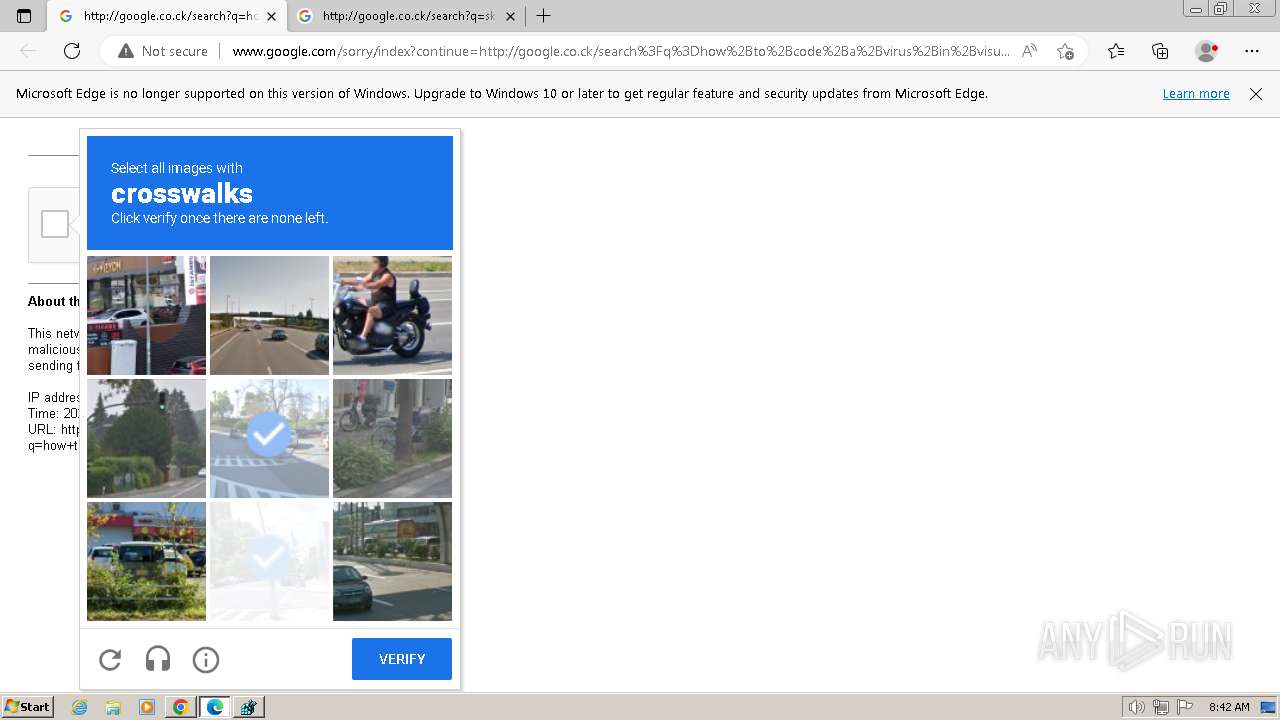Click the fading checked bottom-middle tile
Image resolution: width=1280 pixels, height=720 pixels.
click(x=269, y=561)
